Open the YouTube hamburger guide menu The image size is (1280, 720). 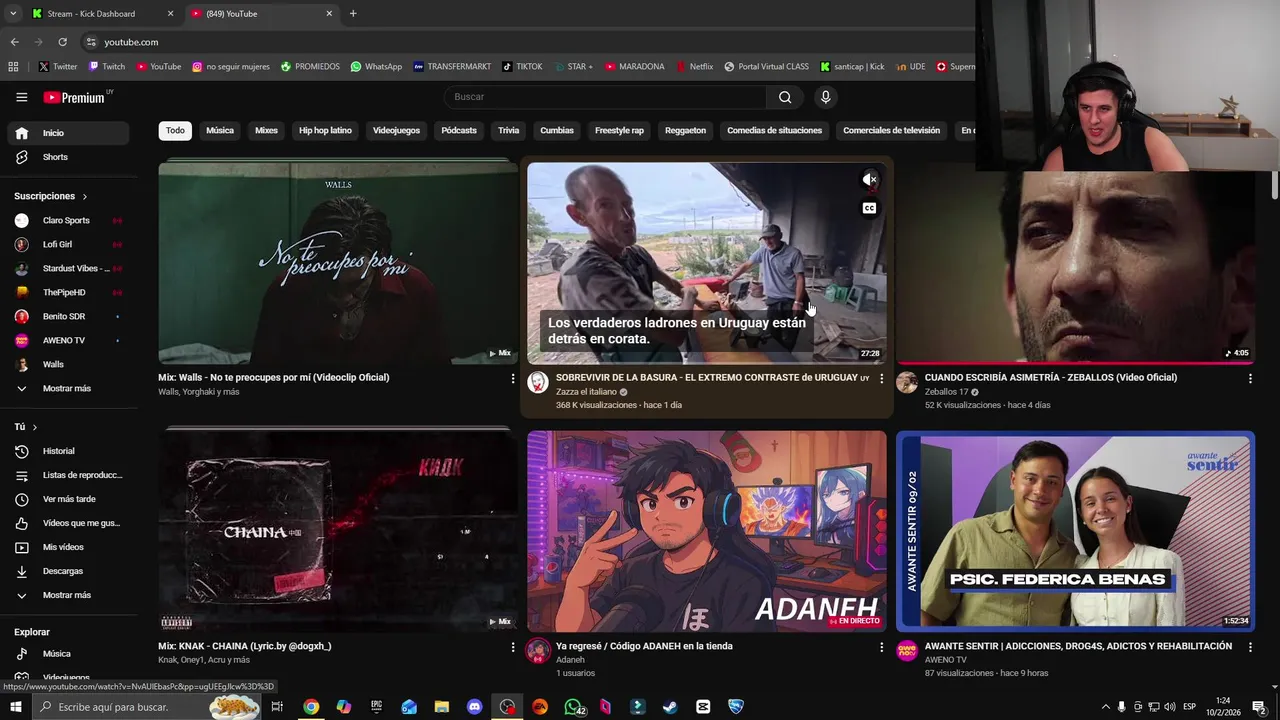coord(21,97)
